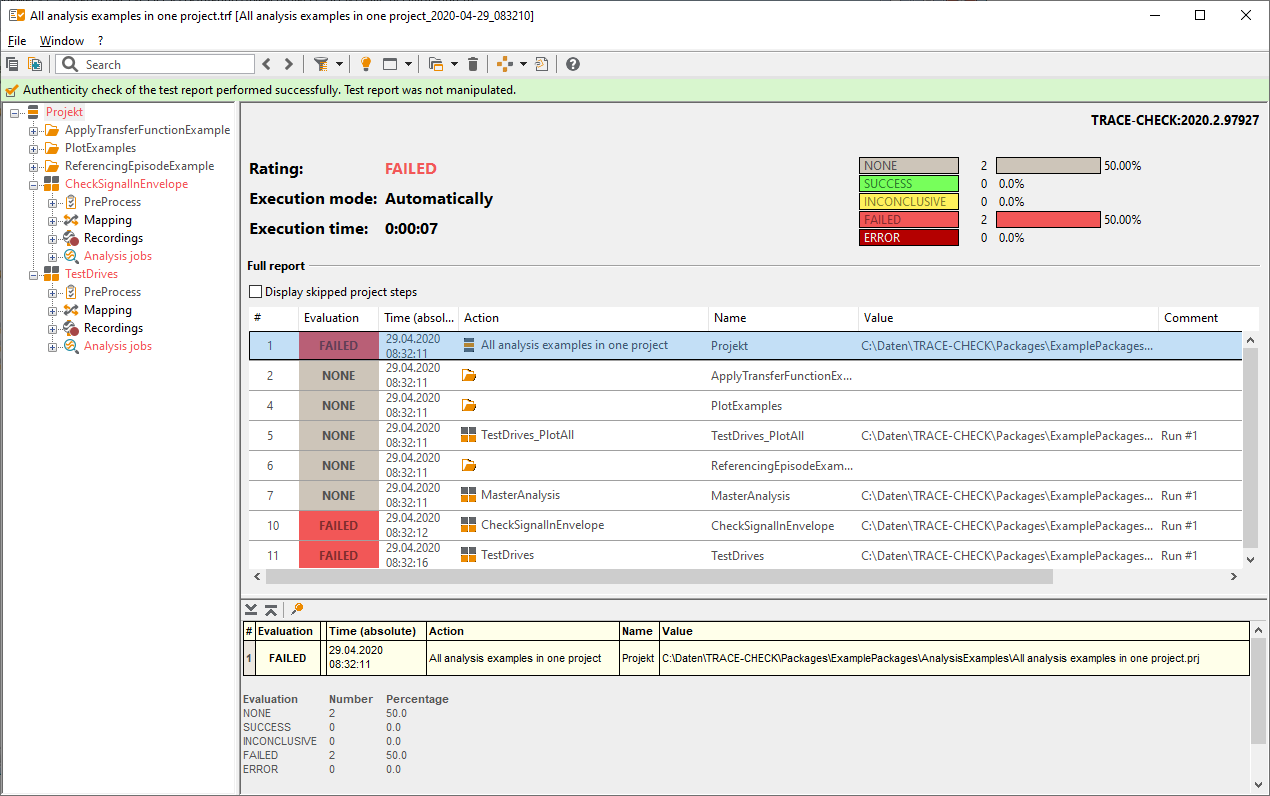Click the orange light bulb icon

pos(366,64)
